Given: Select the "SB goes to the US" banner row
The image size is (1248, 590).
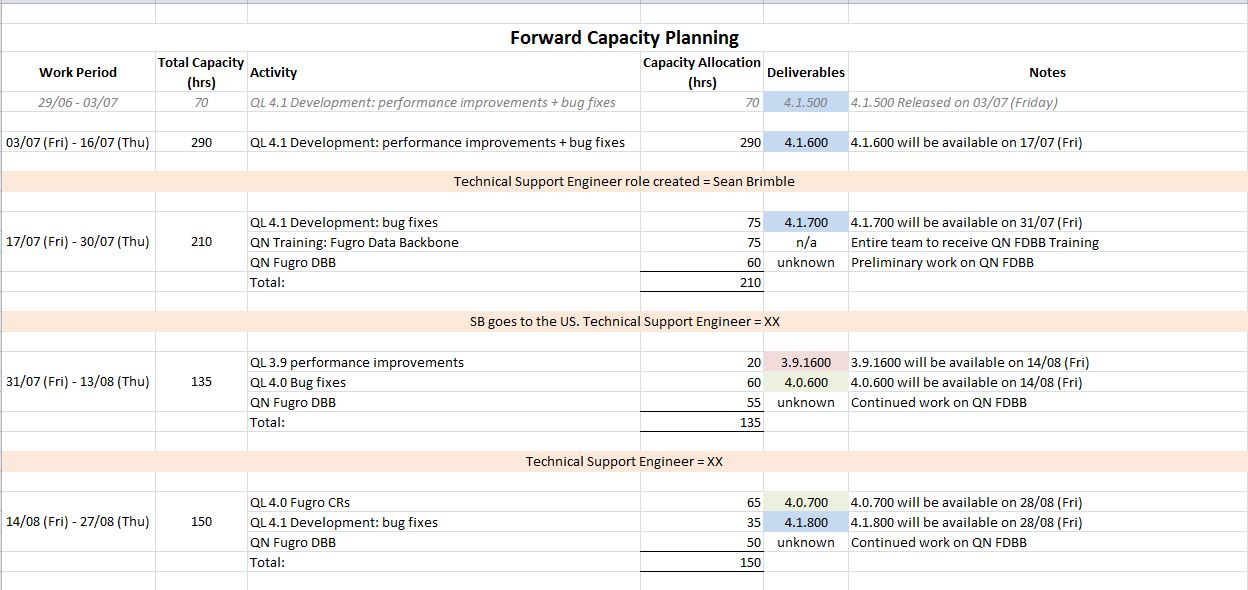Looking at the screenshot, I should pos(624,322).
